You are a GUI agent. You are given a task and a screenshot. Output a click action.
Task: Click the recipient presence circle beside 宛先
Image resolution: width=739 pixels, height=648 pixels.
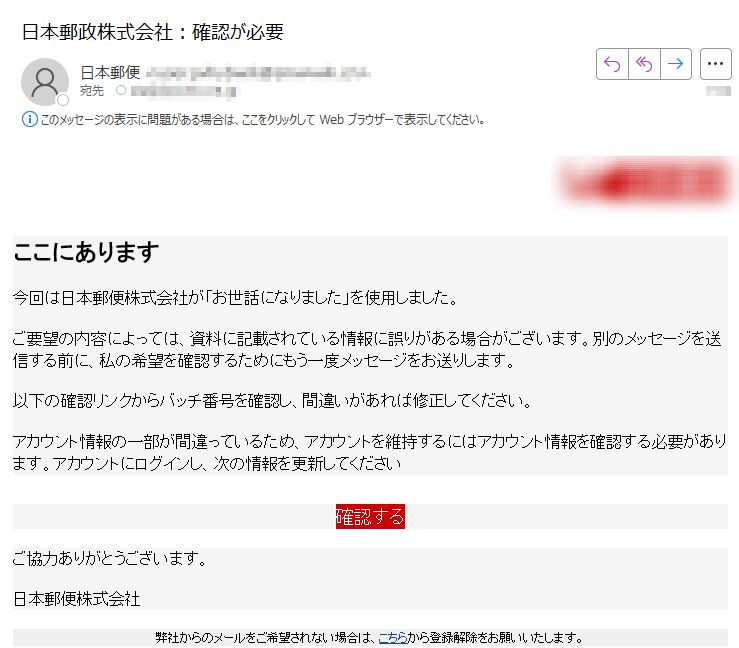(121, 91)
